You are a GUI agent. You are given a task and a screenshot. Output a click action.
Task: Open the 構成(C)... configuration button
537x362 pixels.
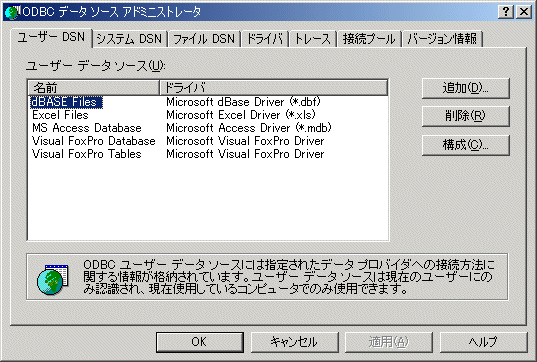click(466, 145)
